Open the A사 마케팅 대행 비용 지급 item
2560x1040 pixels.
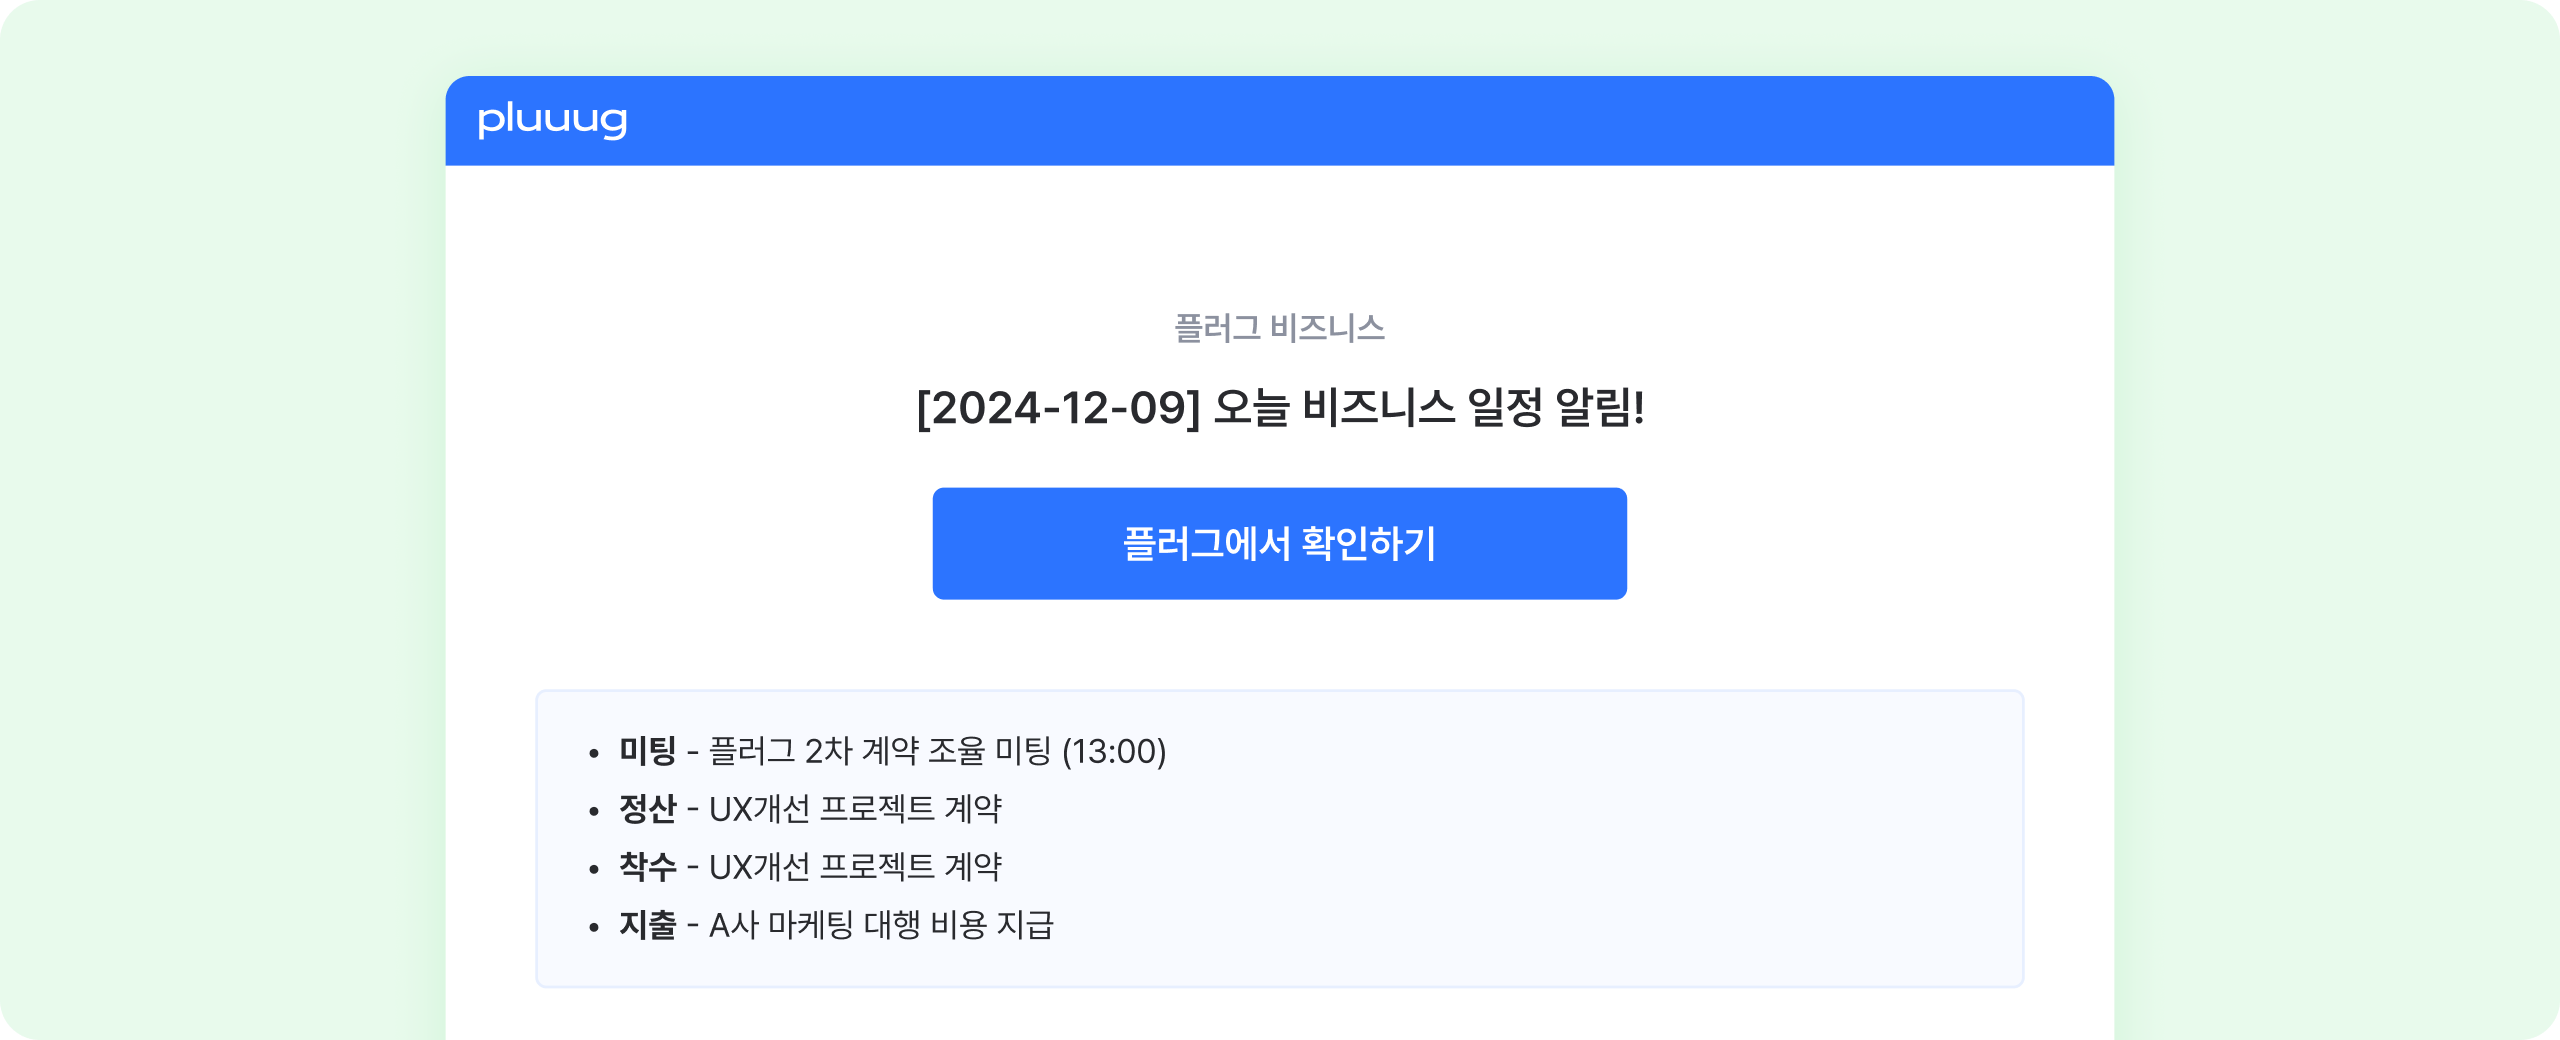(x=881, y=925)
